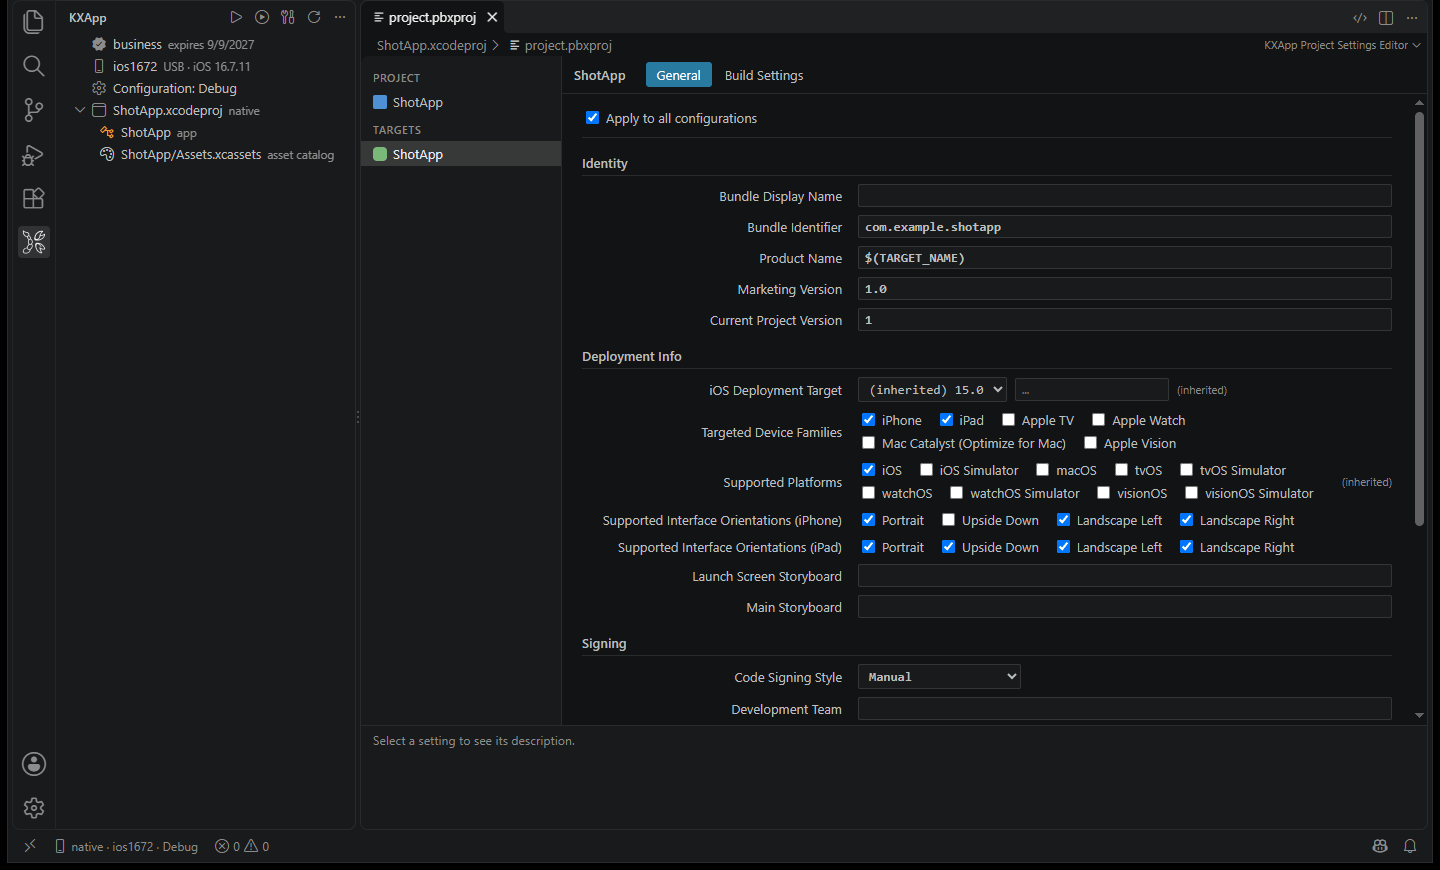Open the Source Control view icon

click(x=33, y=110)
